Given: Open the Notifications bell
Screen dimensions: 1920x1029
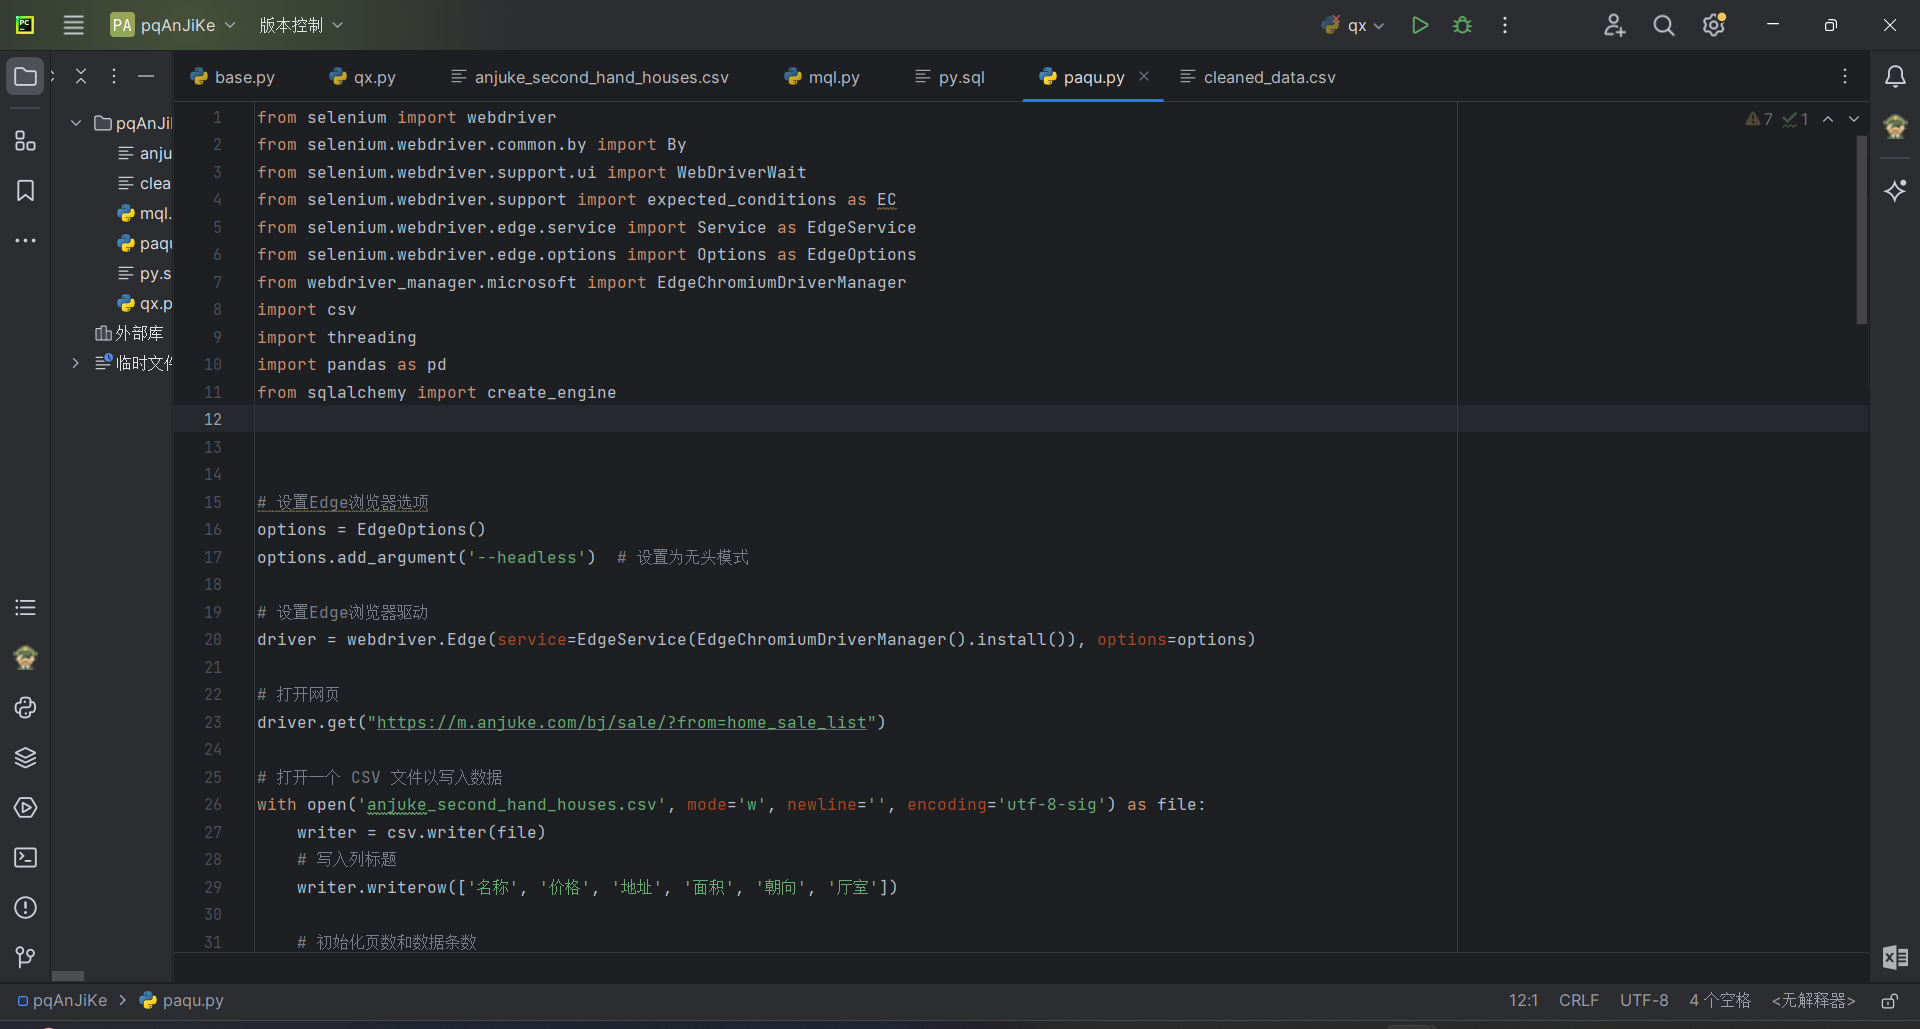Looking at the screenshot, I should point(1895,76).
